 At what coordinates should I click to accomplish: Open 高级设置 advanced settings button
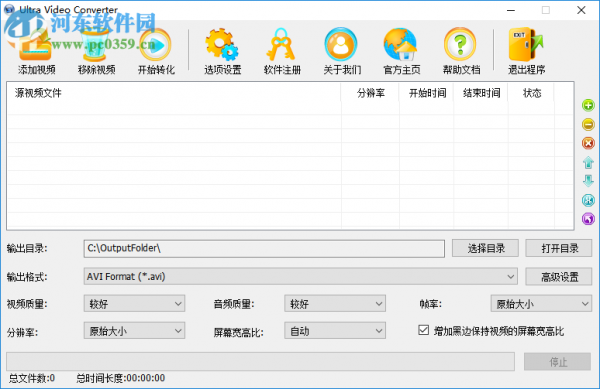coord(559,277)
